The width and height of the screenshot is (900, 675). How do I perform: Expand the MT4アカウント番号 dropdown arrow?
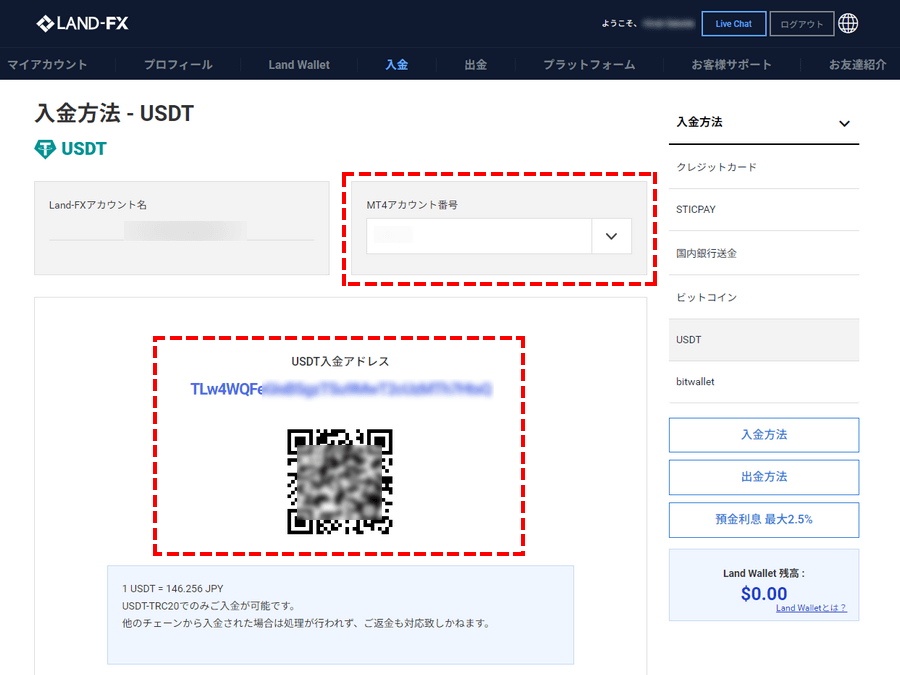point(611,236)
